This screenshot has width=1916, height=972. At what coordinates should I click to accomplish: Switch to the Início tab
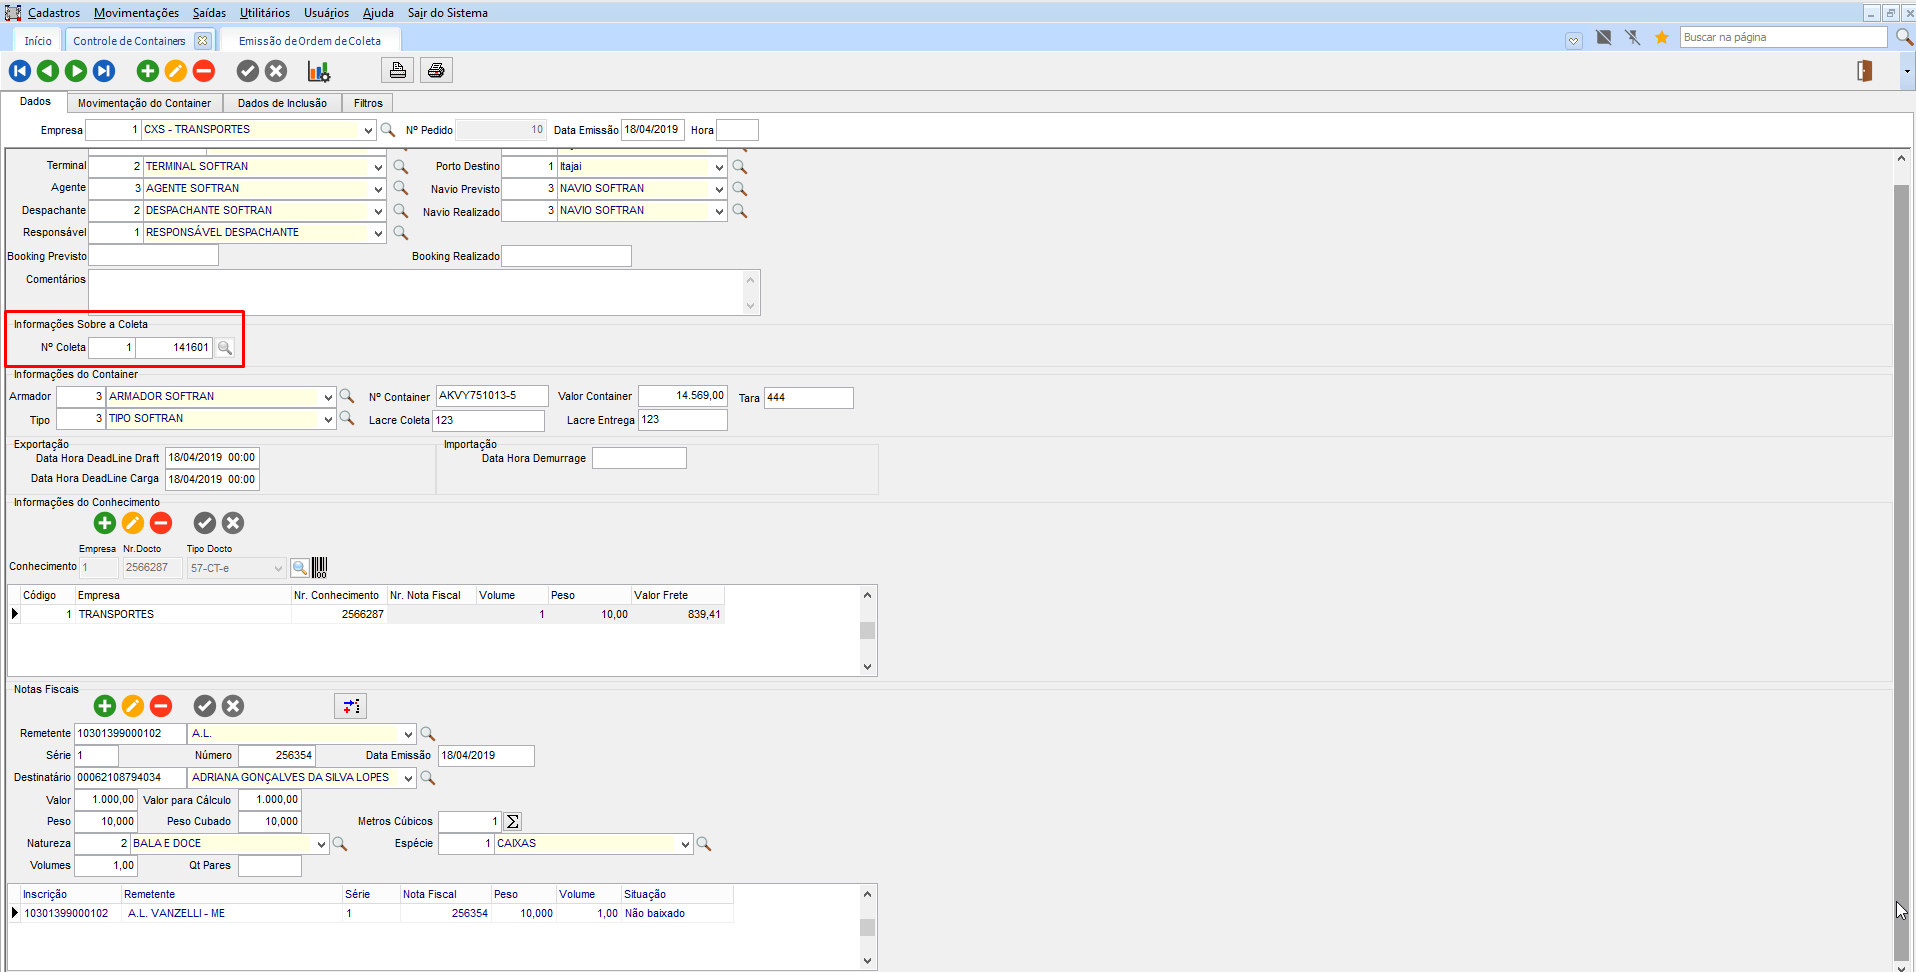pos(38,41)
